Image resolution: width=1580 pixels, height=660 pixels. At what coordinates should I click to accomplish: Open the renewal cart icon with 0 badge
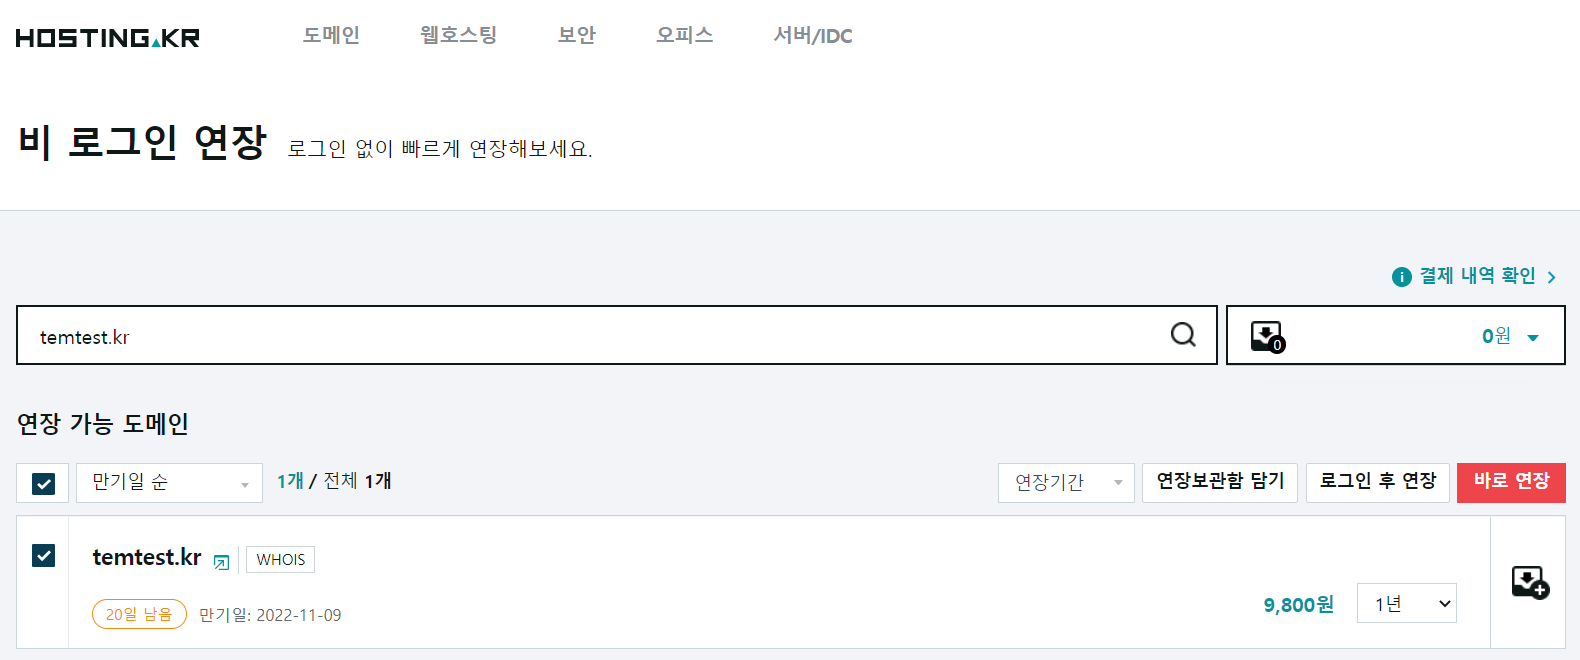(x=1268, y=337)
